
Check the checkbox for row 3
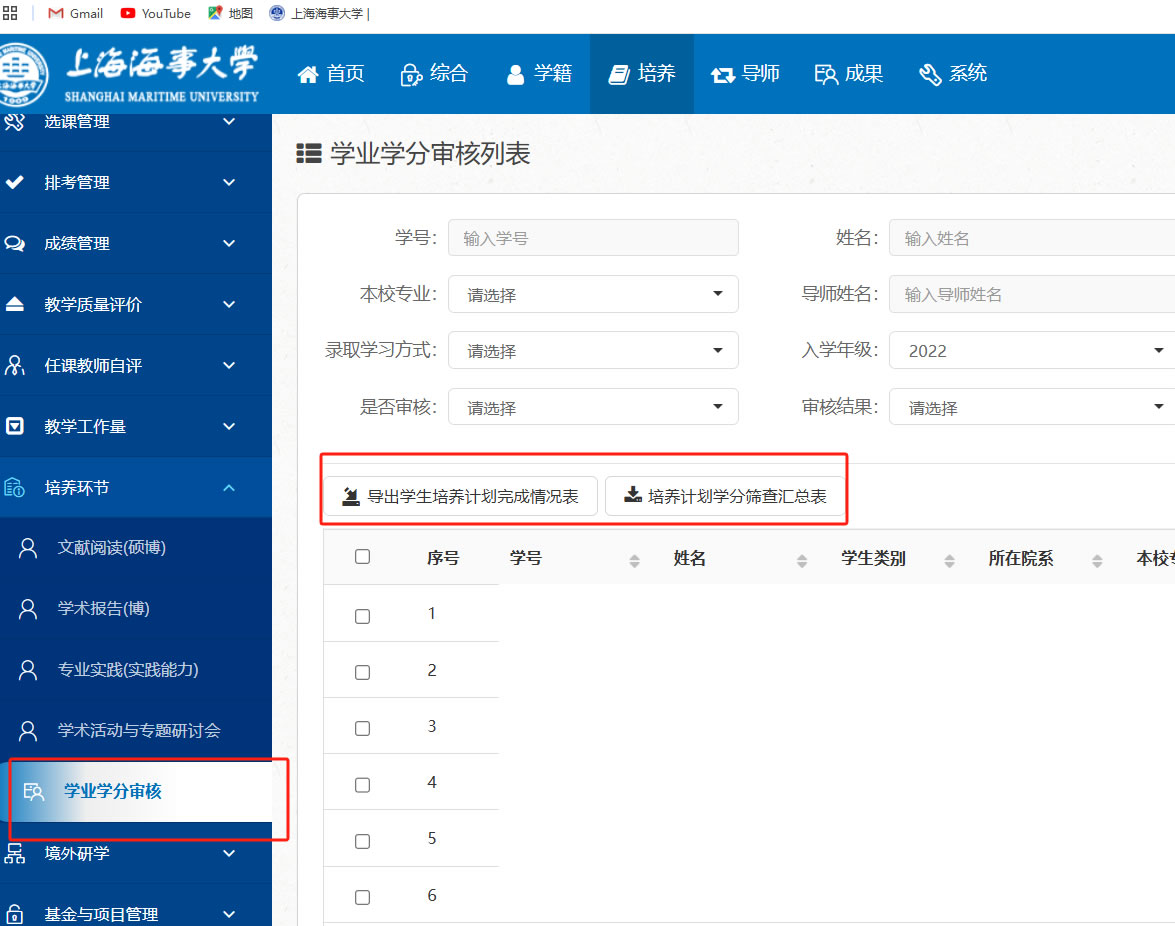[x=363, y=728]
